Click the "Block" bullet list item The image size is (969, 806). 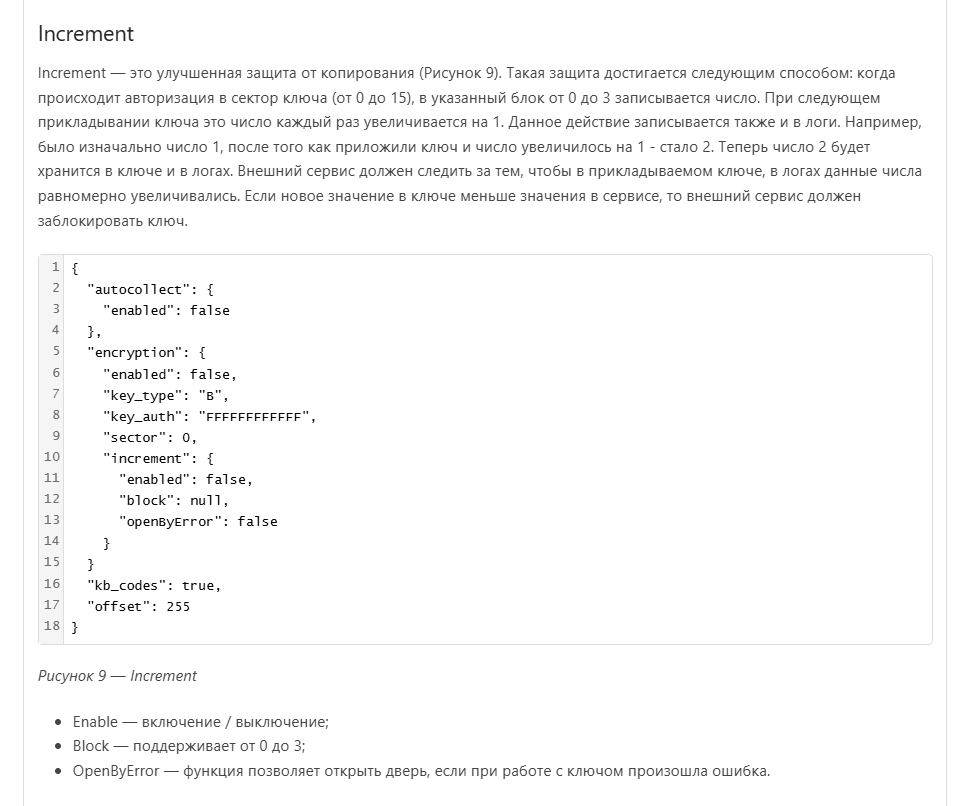click(x=188, y=746)
